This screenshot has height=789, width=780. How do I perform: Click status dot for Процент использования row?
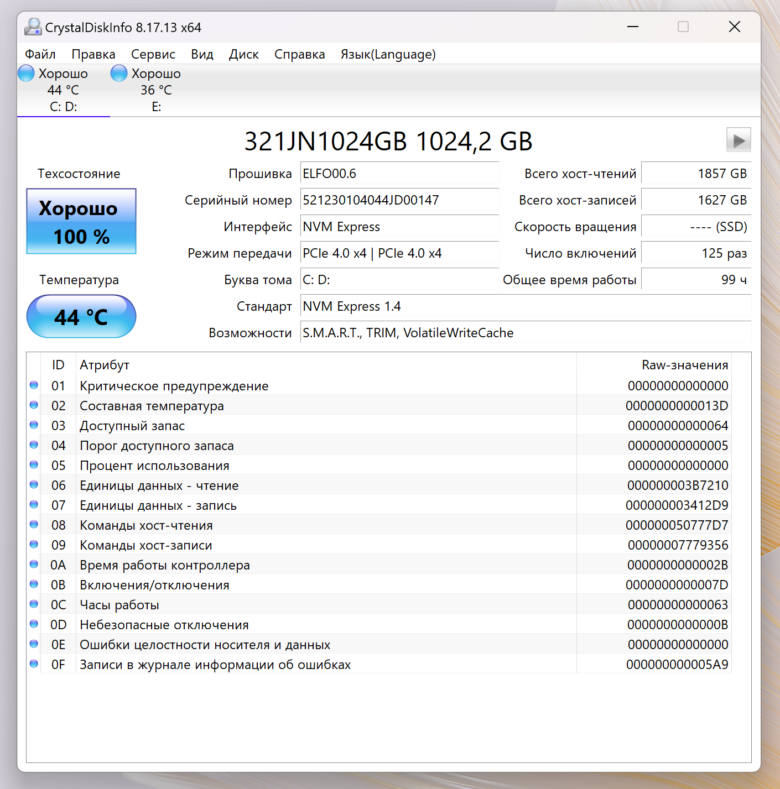coord(34,464)
